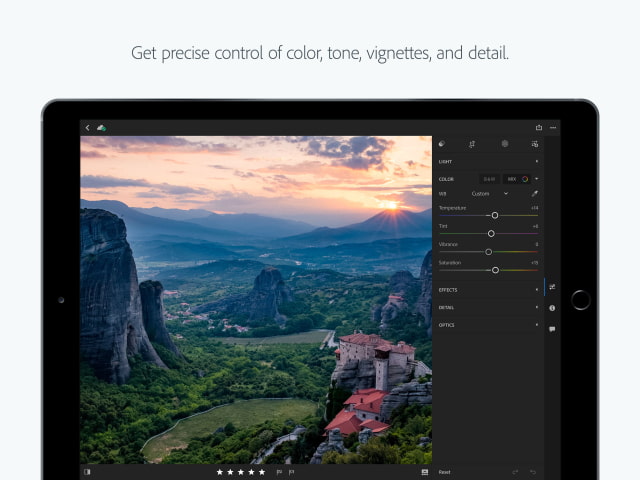Select the healing brush tool icon
This screenshot has width=640, height=480.
505,144
